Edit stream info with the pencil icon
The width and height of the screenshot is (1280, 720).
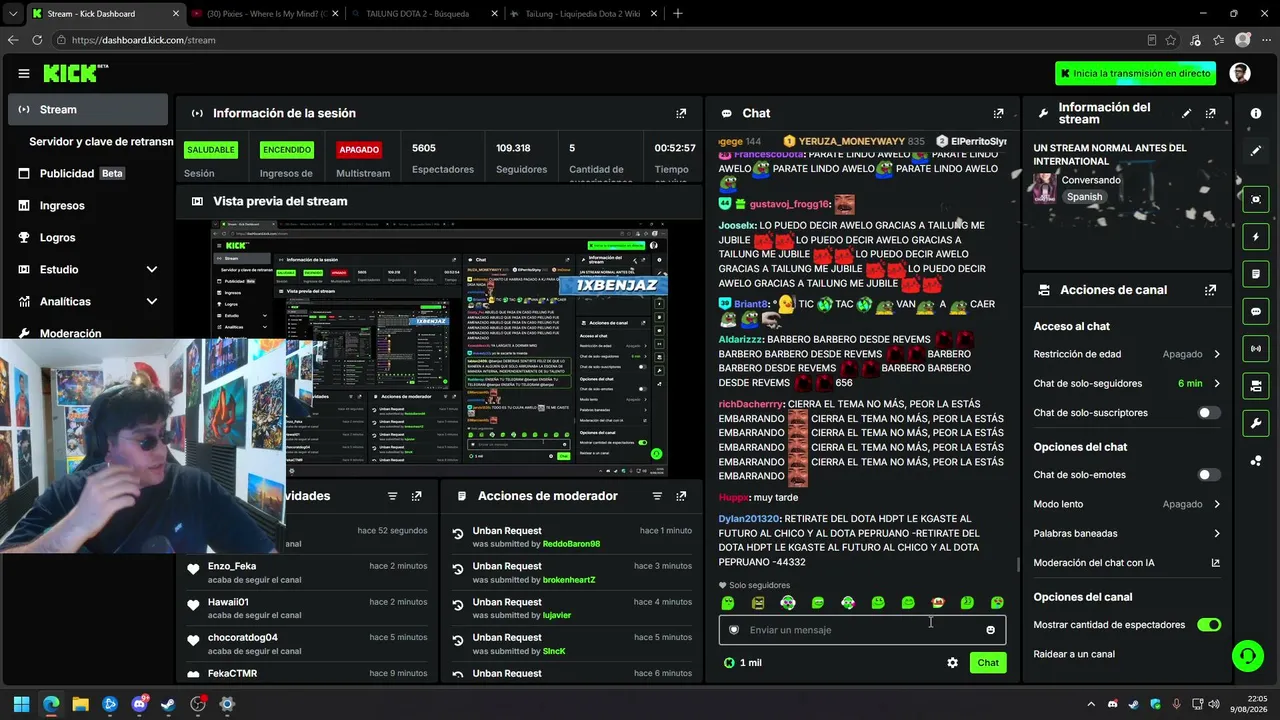[1187, 114]
